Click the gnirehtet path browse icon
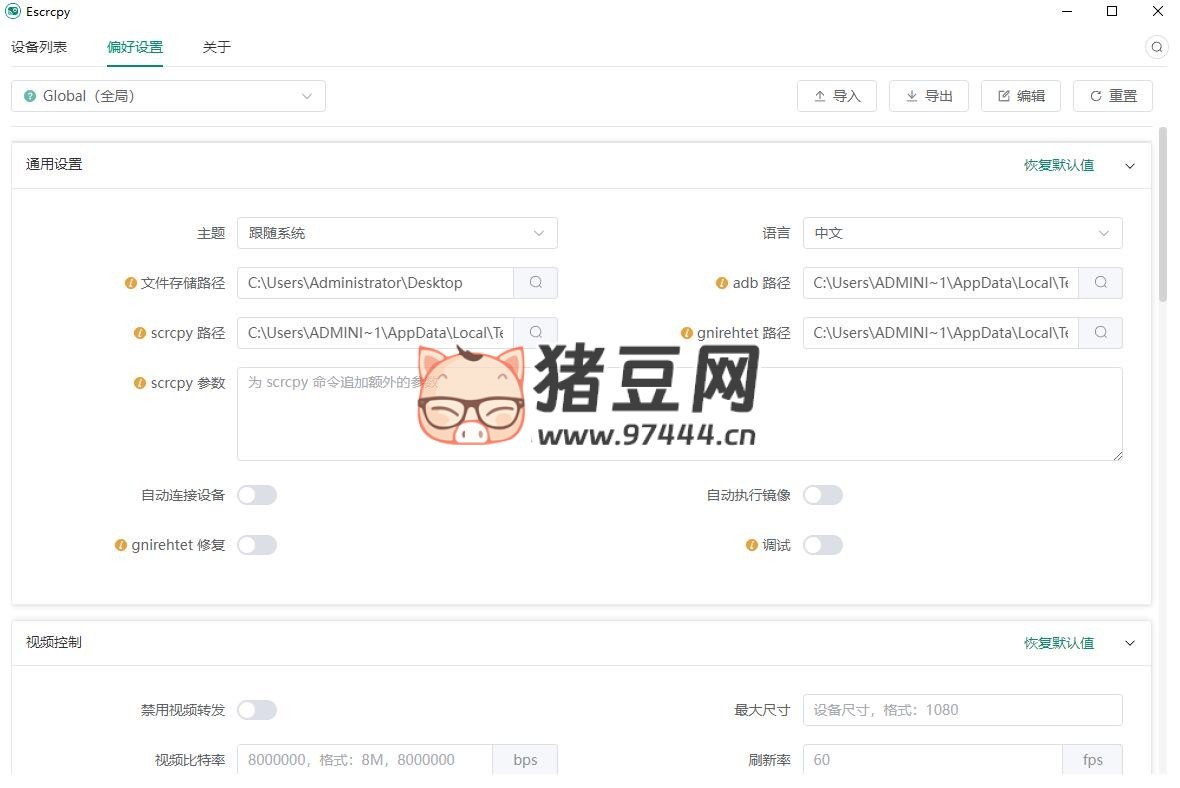Screen dimensions: 1180x788 1101,333
